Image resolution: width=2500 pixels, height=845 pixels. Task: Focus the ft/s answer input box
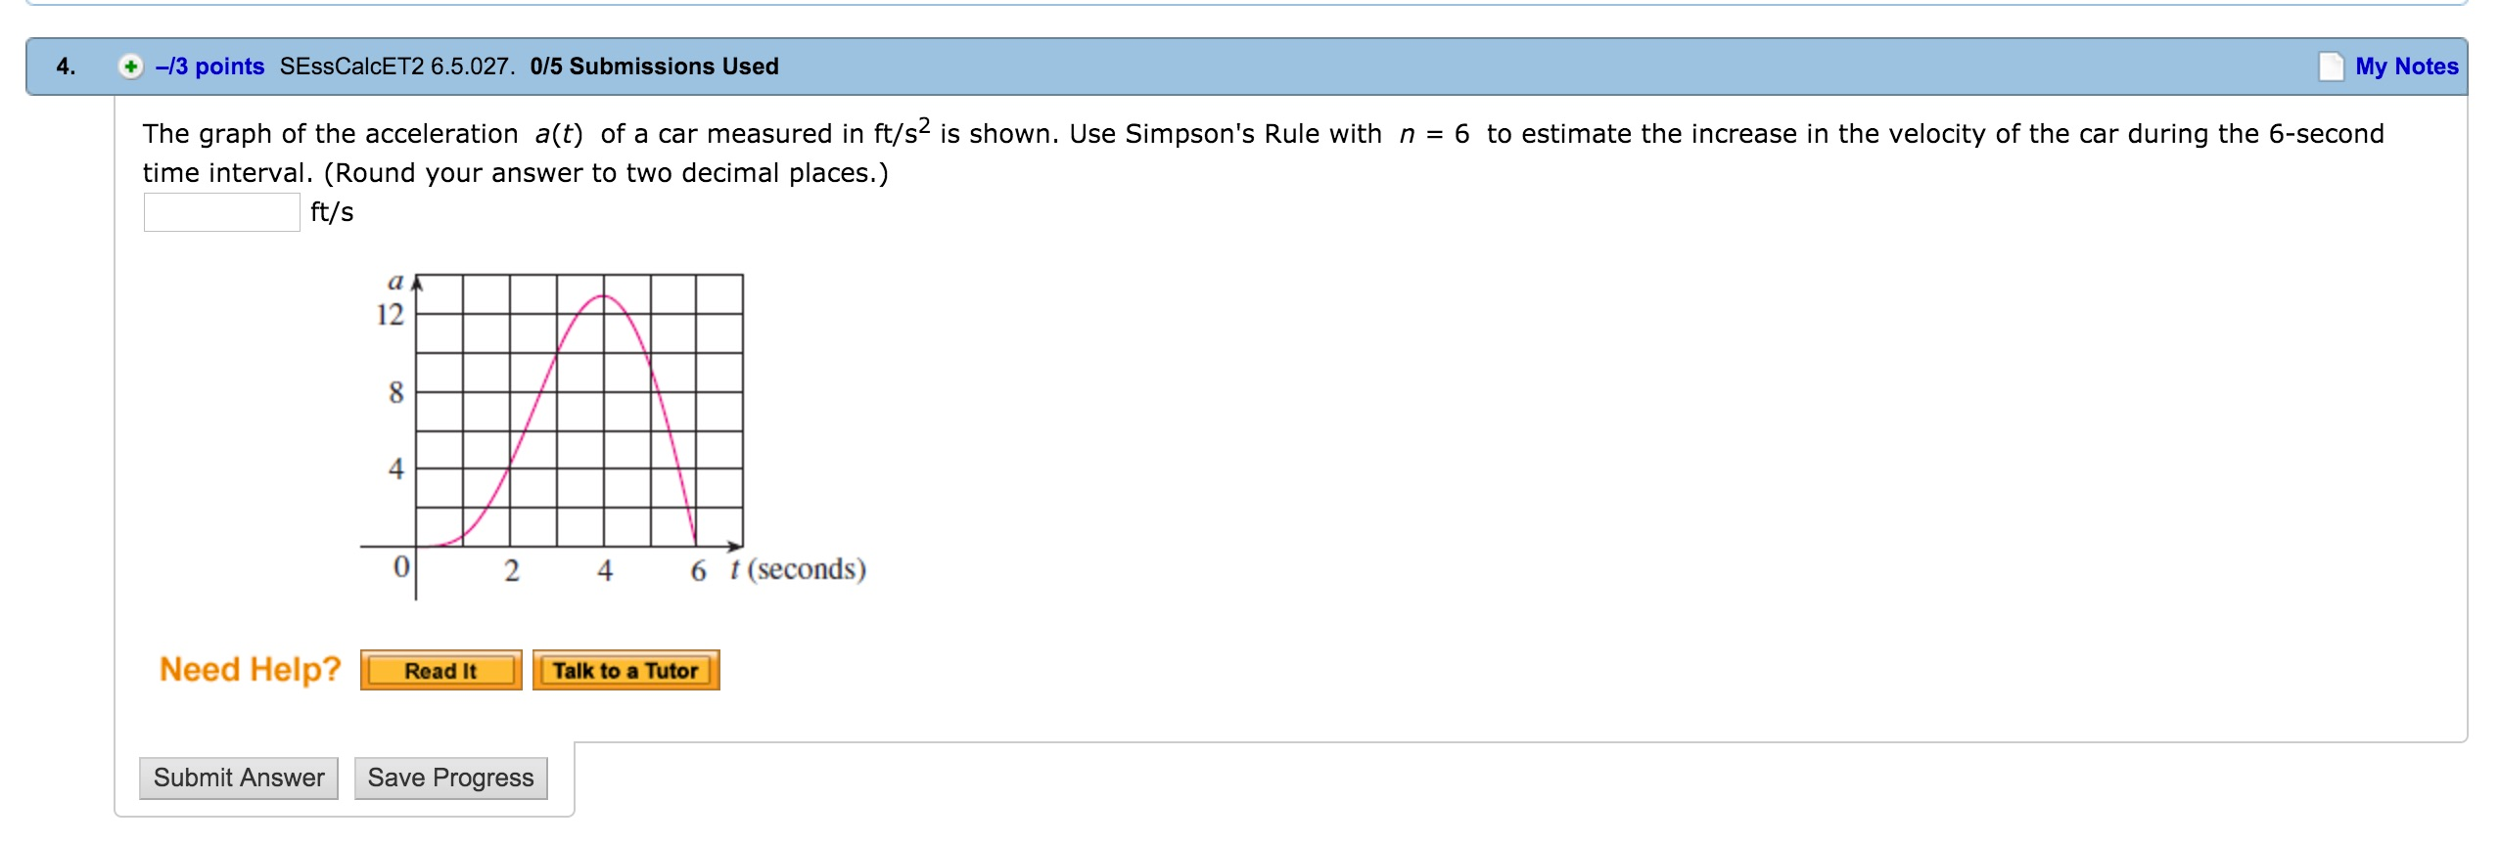tap(222, 212)
